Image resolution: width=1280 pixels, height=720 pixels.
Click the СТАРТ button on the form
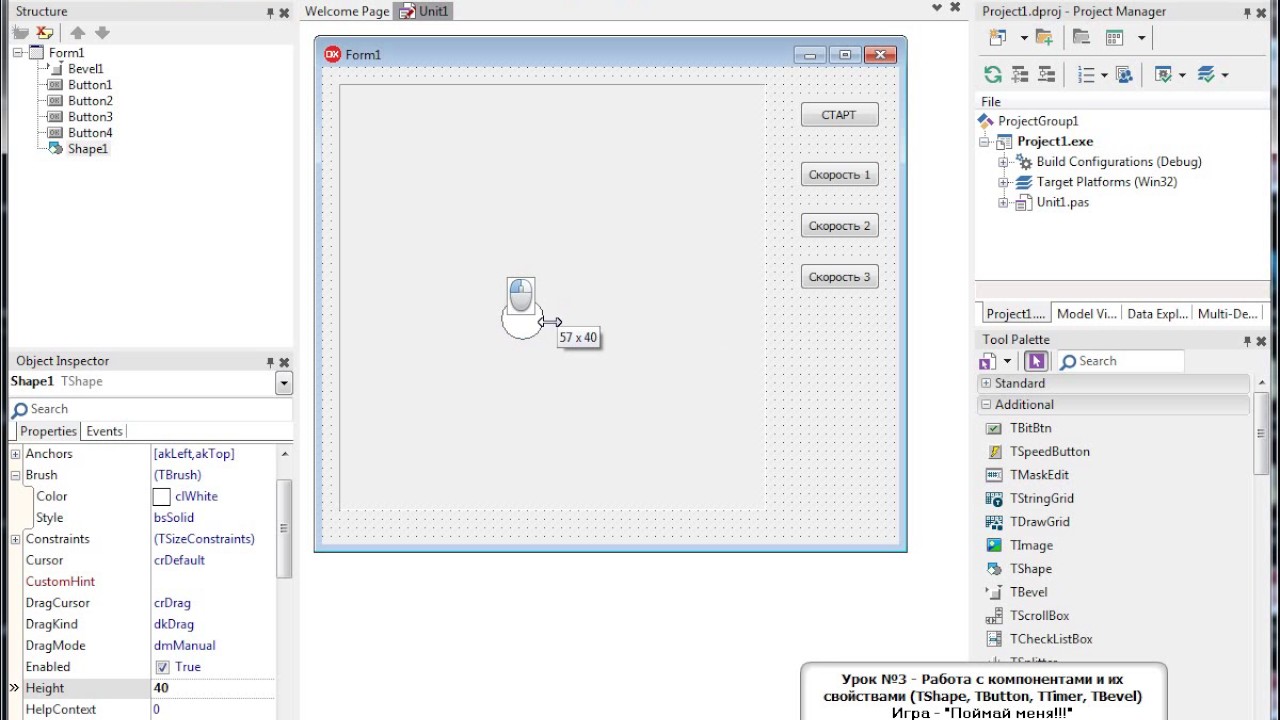tap(839, 115)
